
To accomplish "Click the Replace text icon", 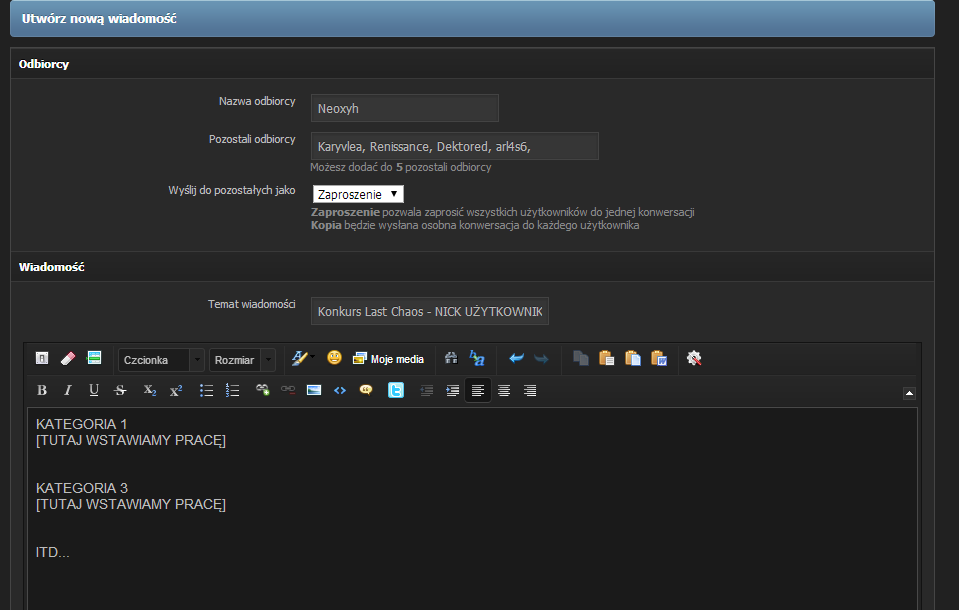I will coord(477,359).
